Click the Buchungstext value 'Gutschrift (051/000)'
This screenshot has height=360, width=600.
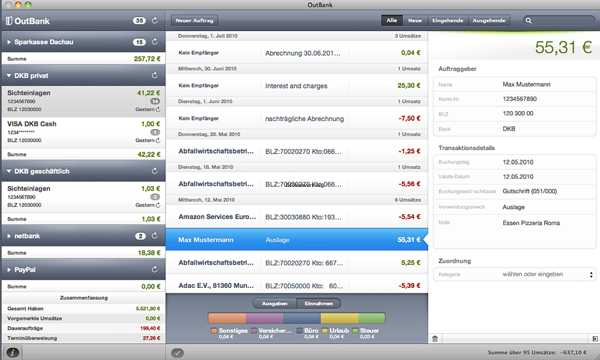pos(530,191)
